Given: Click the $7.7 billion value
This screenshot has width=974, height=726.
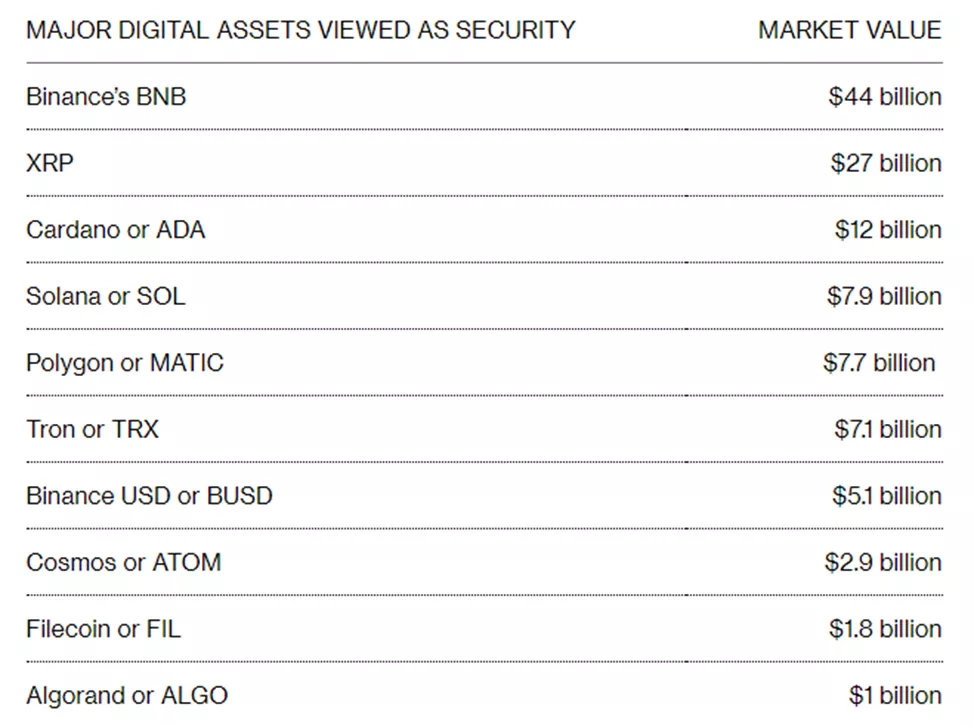Looking at the screenshot, I should click(x=879, y=363).
